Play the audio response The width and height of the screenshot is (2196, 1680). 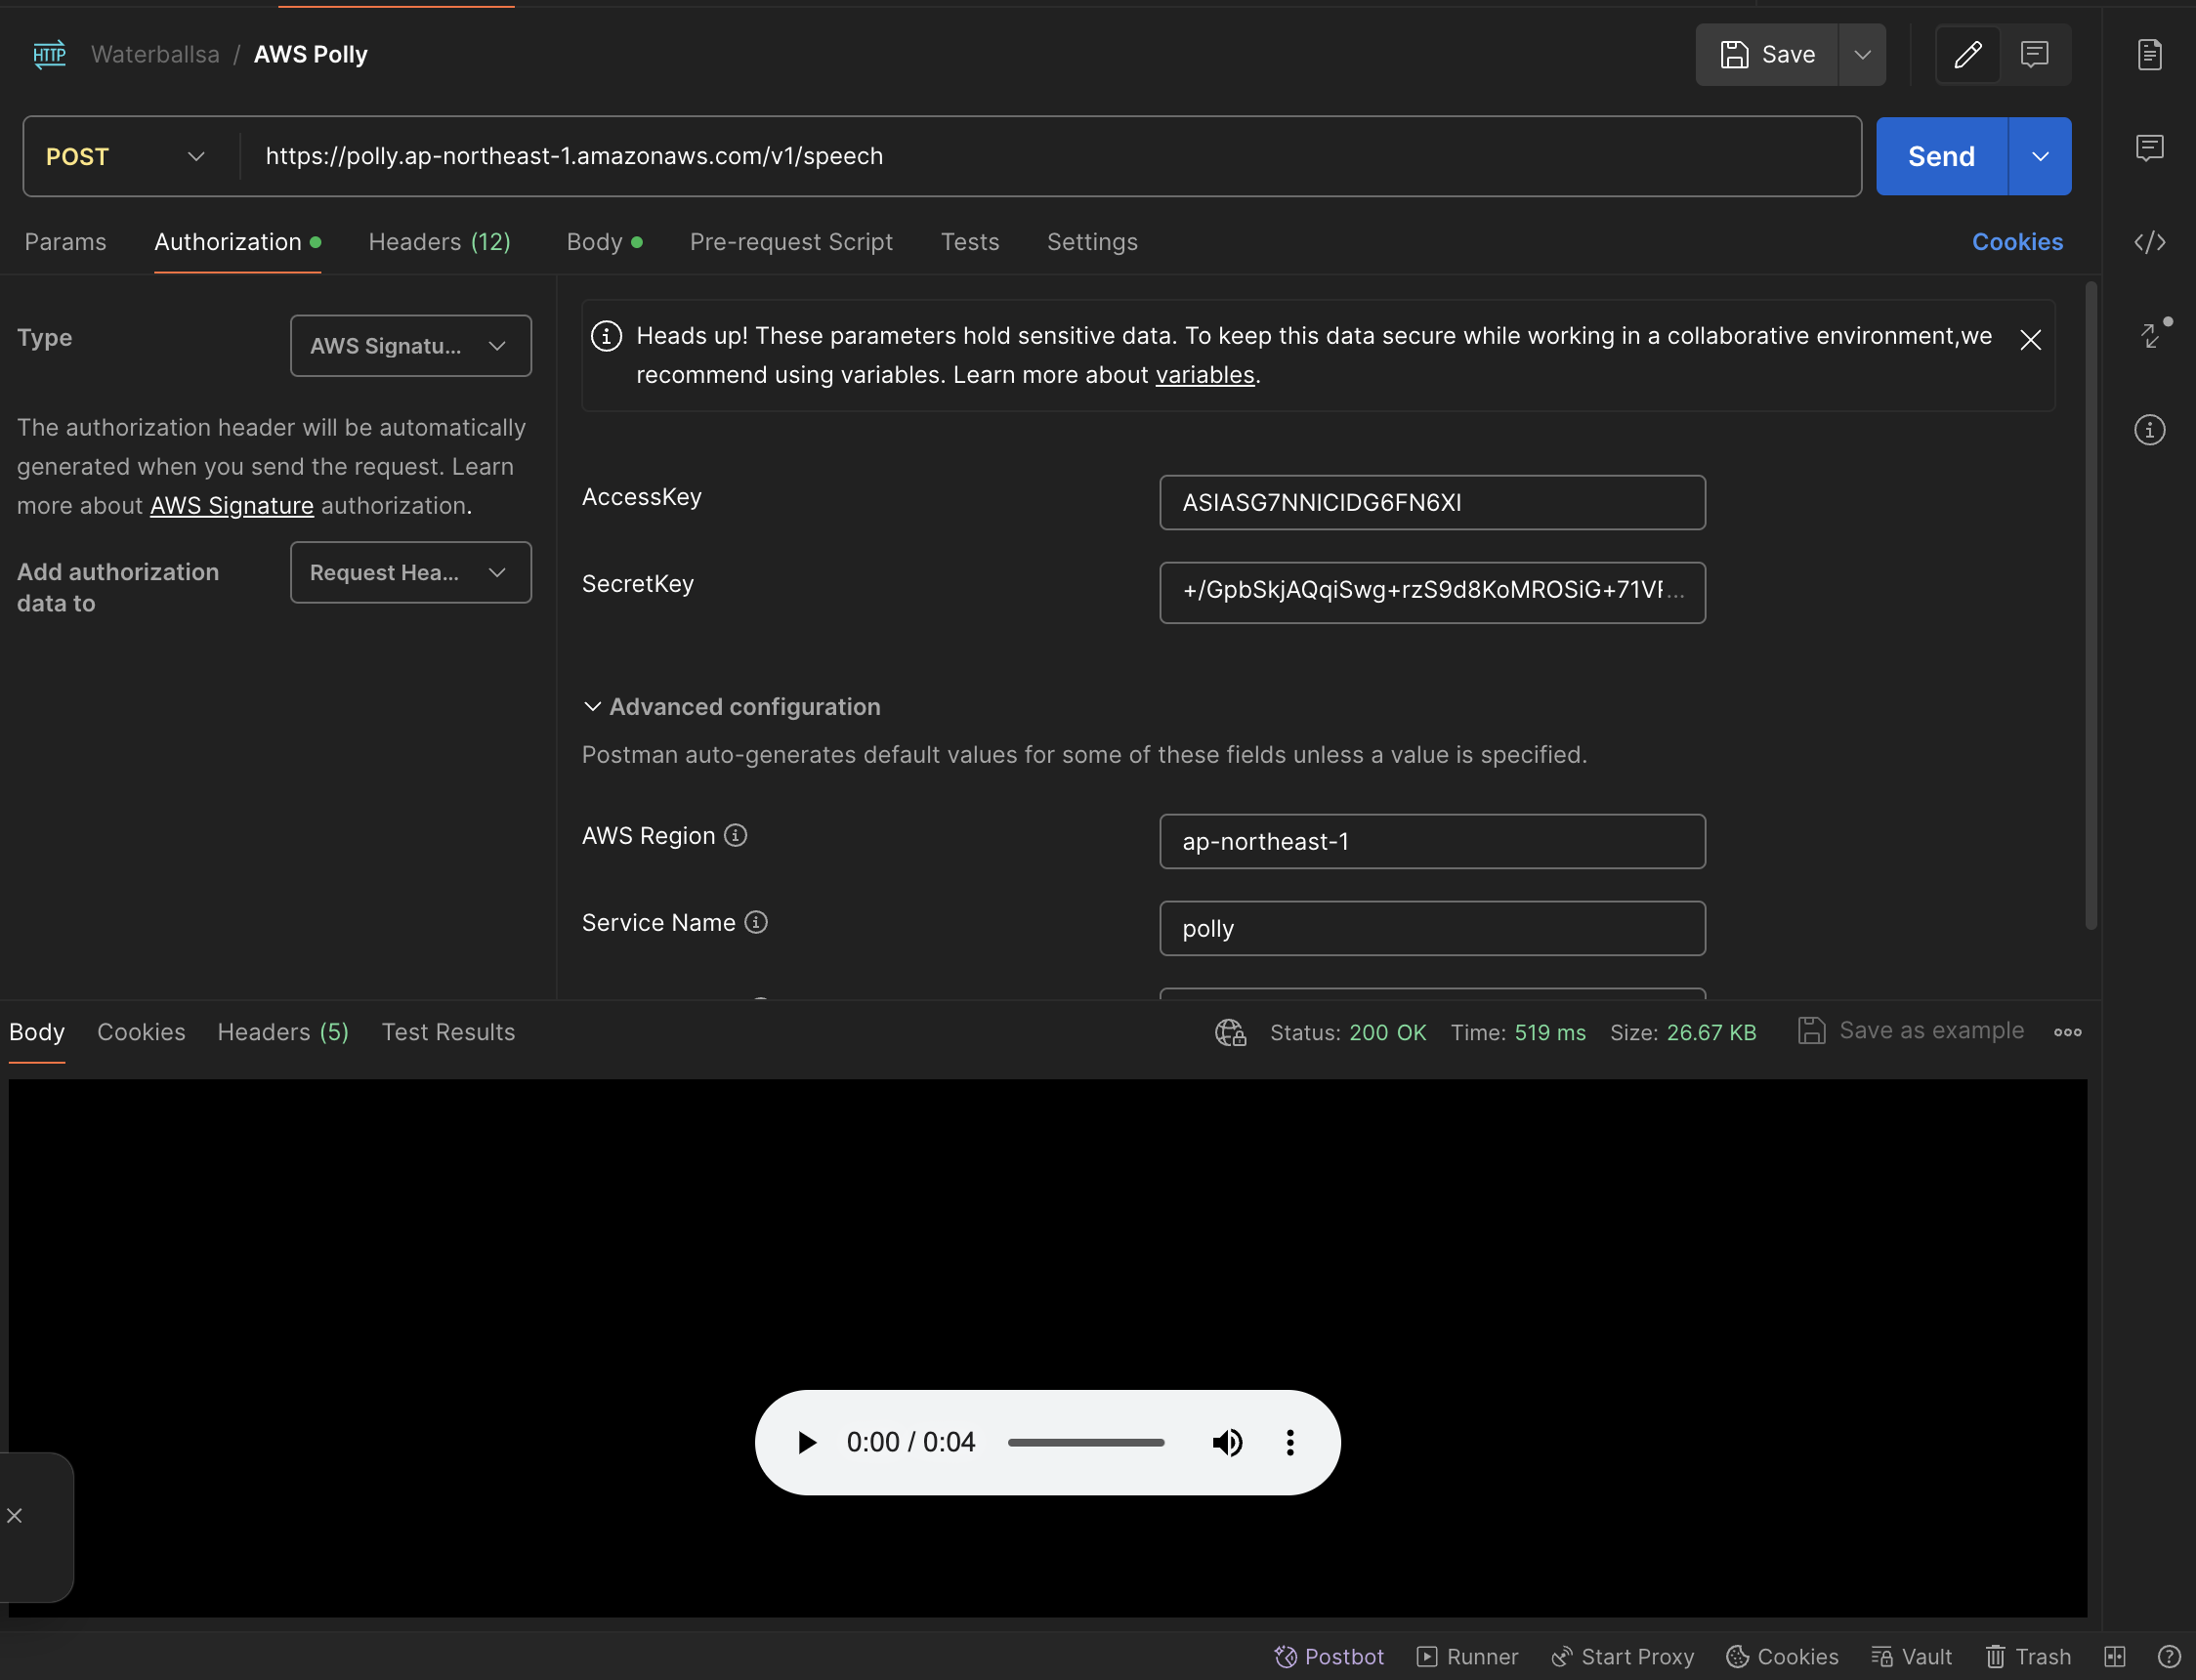(x=807, y=1442)
